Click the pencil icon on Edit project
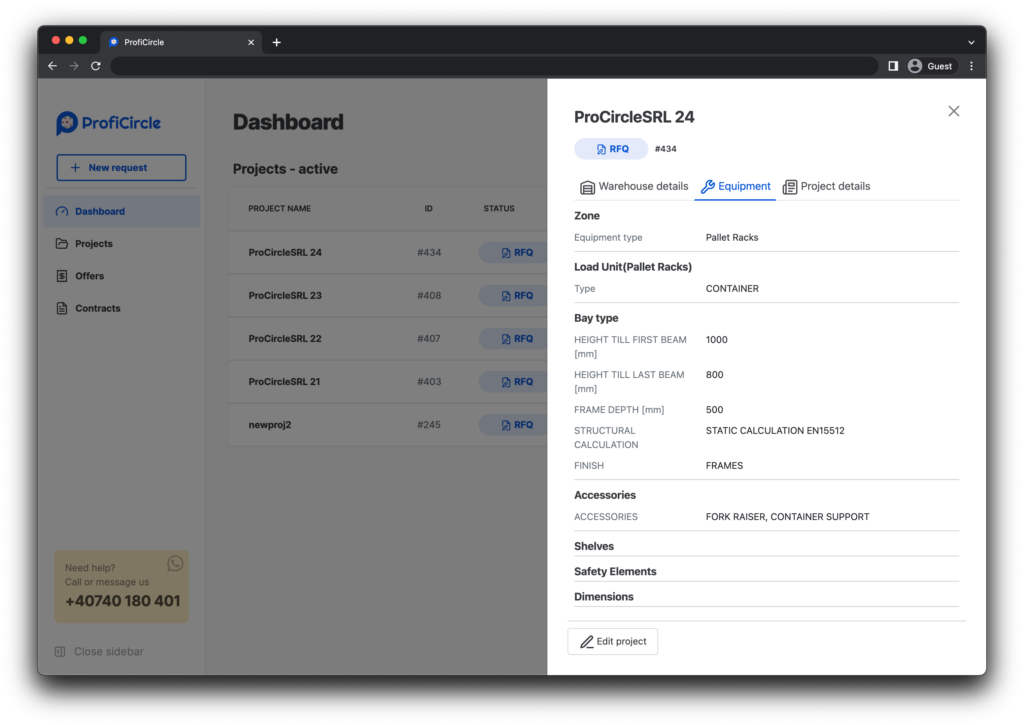Viewport: 1024px width, 725px height. (x=586, y=642)
